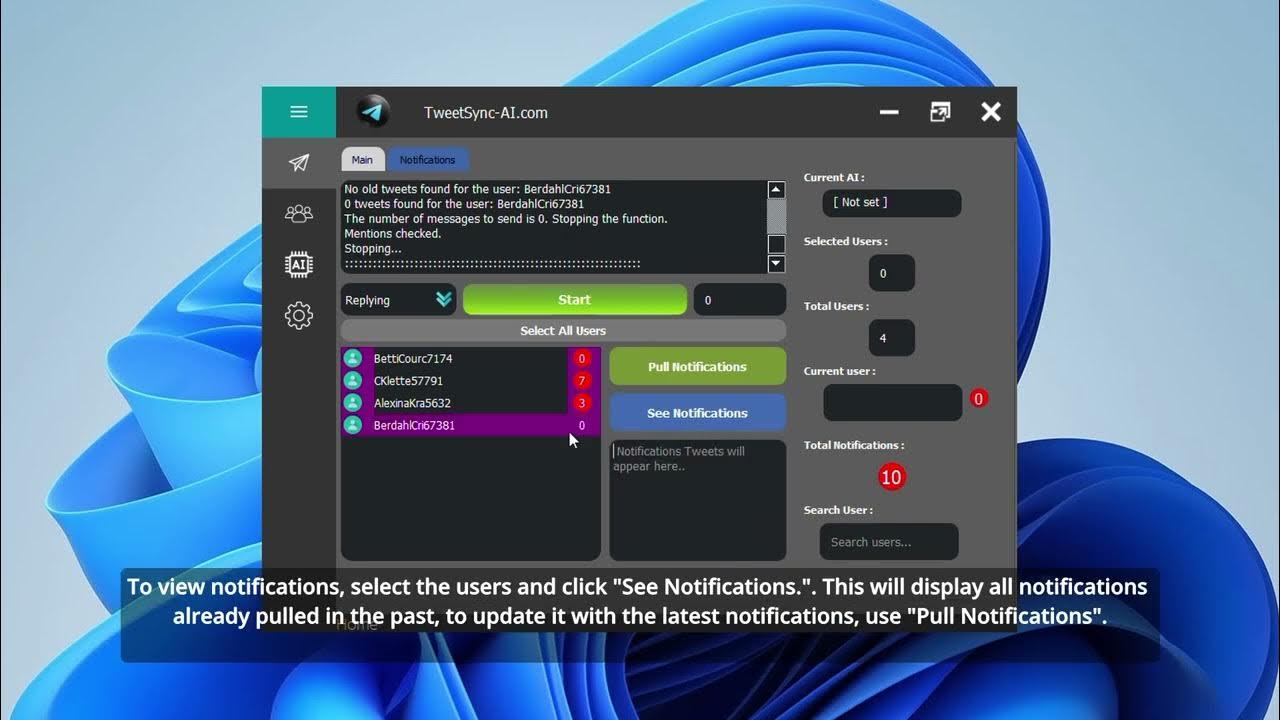Click the Telegram logo in the title bar
1280x720 pixels.
(x=373, y=112)
